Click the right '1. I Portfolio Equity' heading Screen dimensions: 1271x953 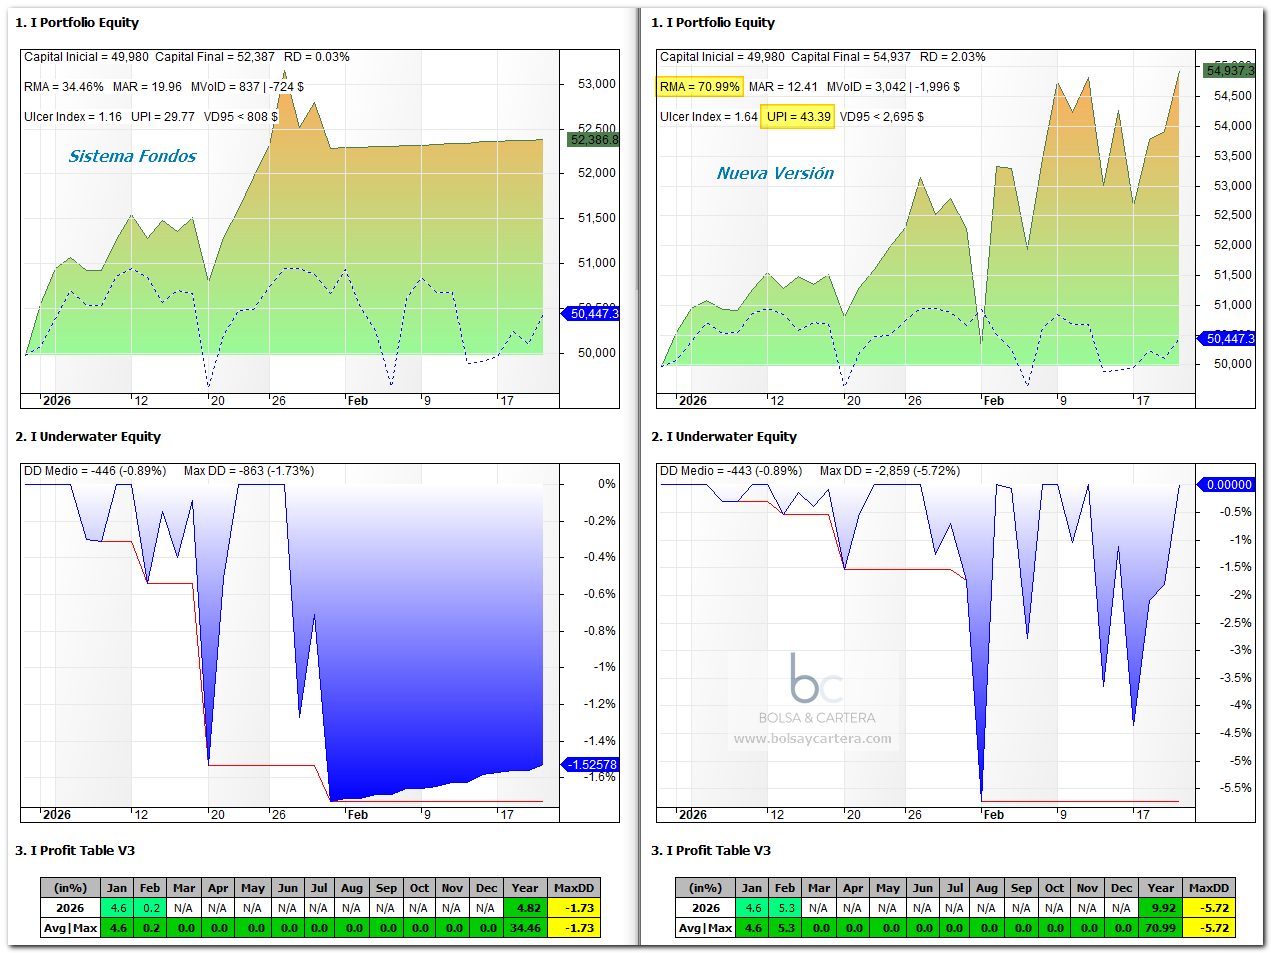coord(713,22)
